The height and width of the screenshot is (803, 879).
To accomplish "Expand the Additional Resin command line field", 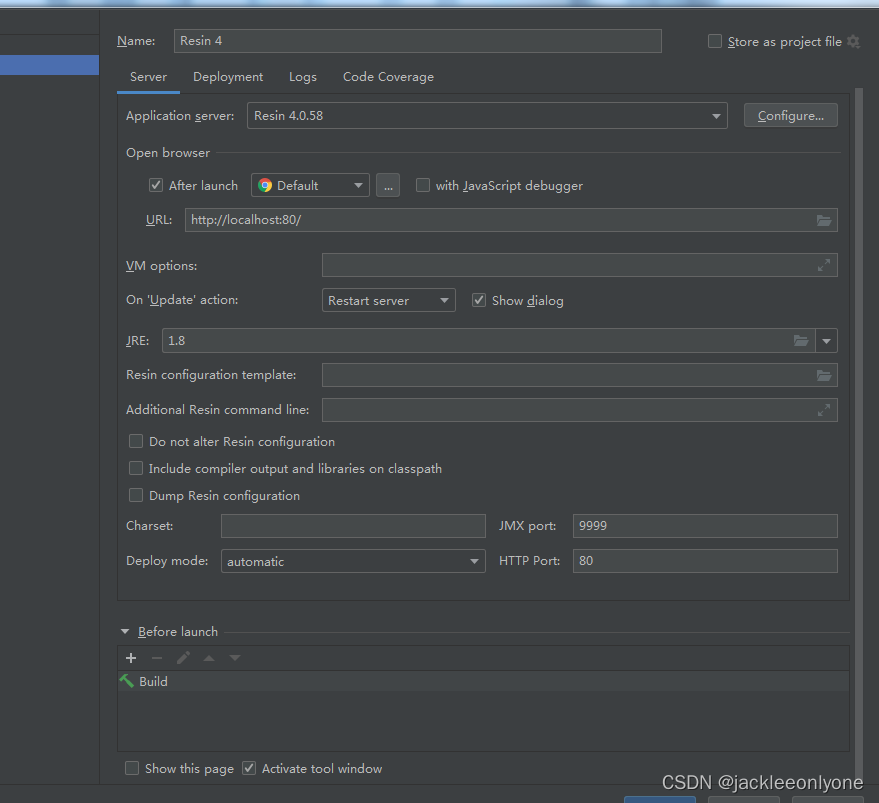I will (x=824, y=410).
